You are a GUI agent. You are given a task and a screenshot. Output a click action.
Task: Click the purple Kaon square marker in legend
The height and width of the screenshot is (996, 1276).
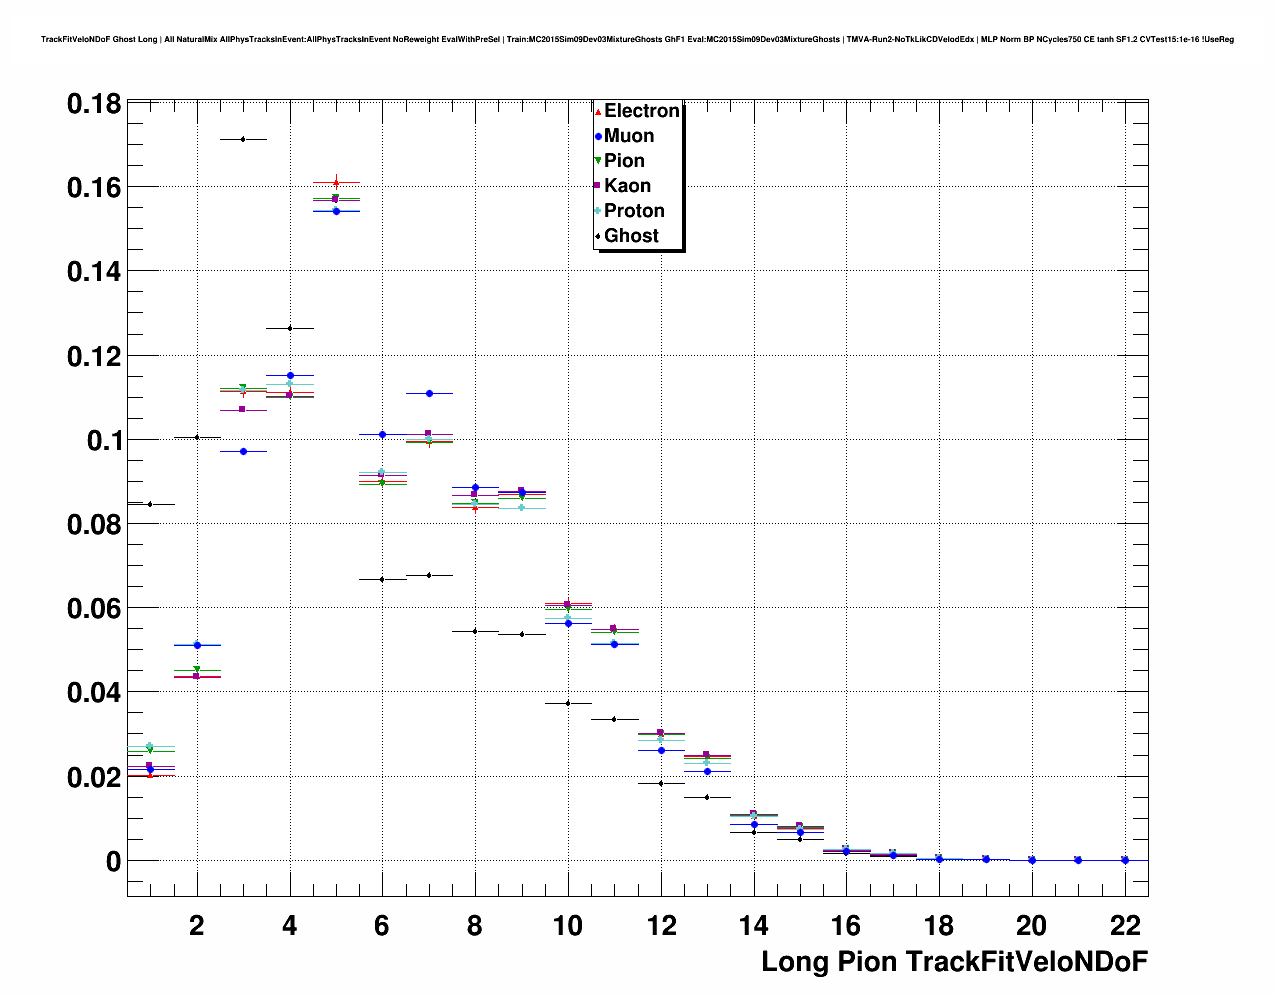598,186
